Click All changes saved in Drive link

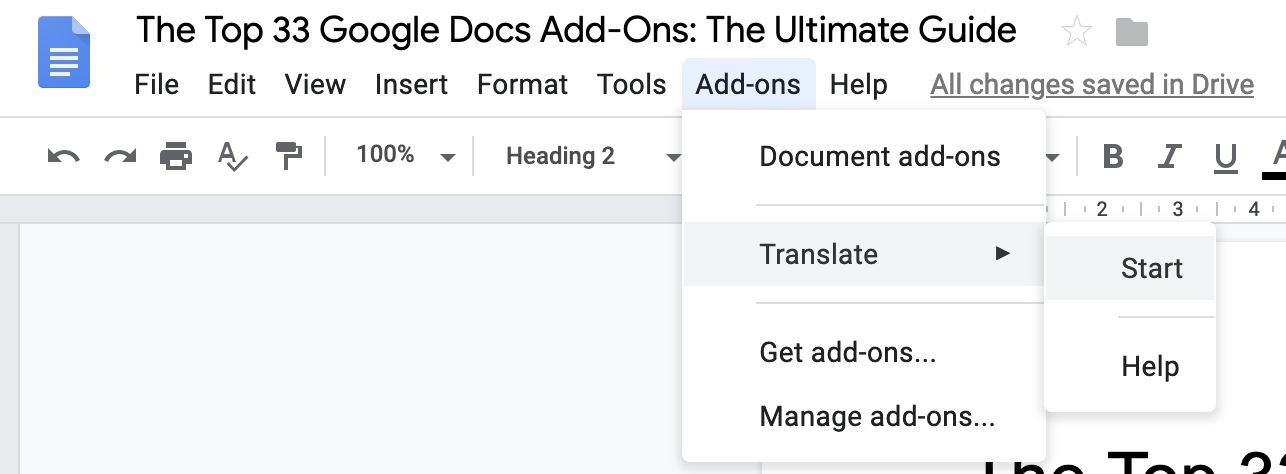1092,85
